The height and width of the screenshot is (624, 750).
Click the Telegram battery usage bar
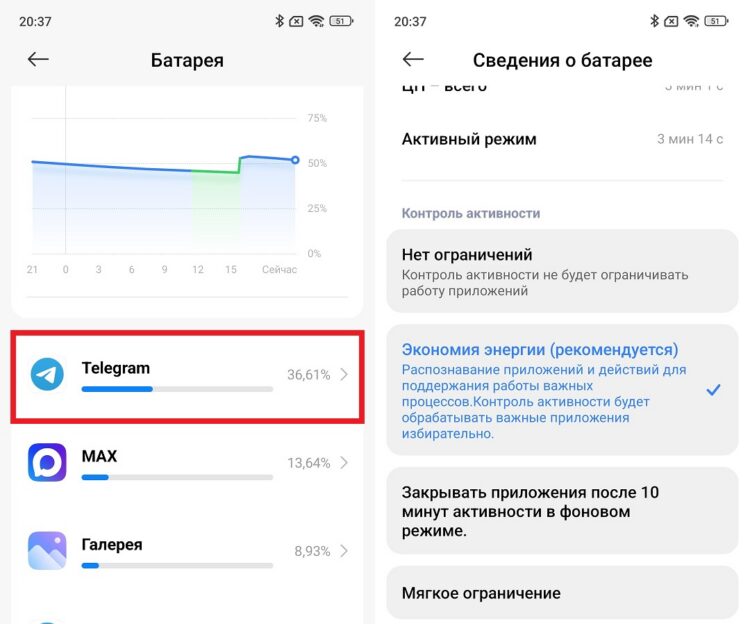pyautogui.click(x=177, y=388)
